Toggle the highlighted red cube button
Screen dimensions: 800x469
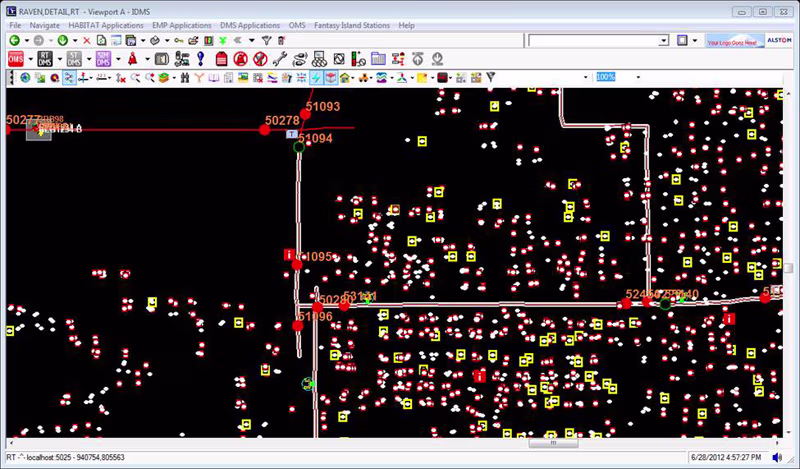click(x=331, y=78)
